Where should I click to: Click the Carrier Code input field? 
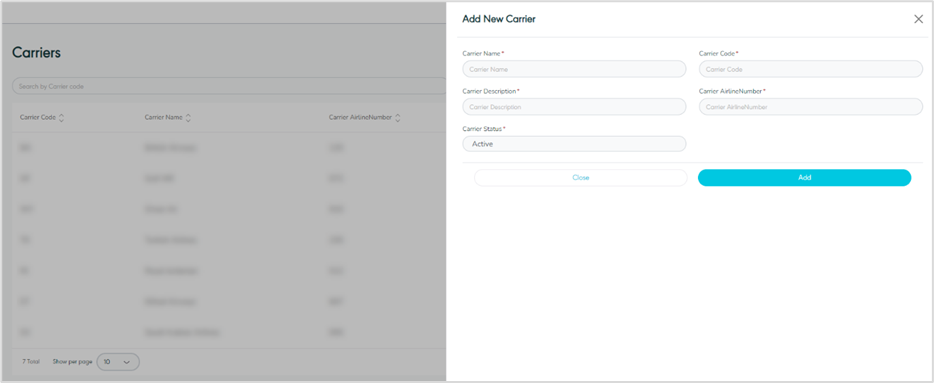(x=811, y=69)
